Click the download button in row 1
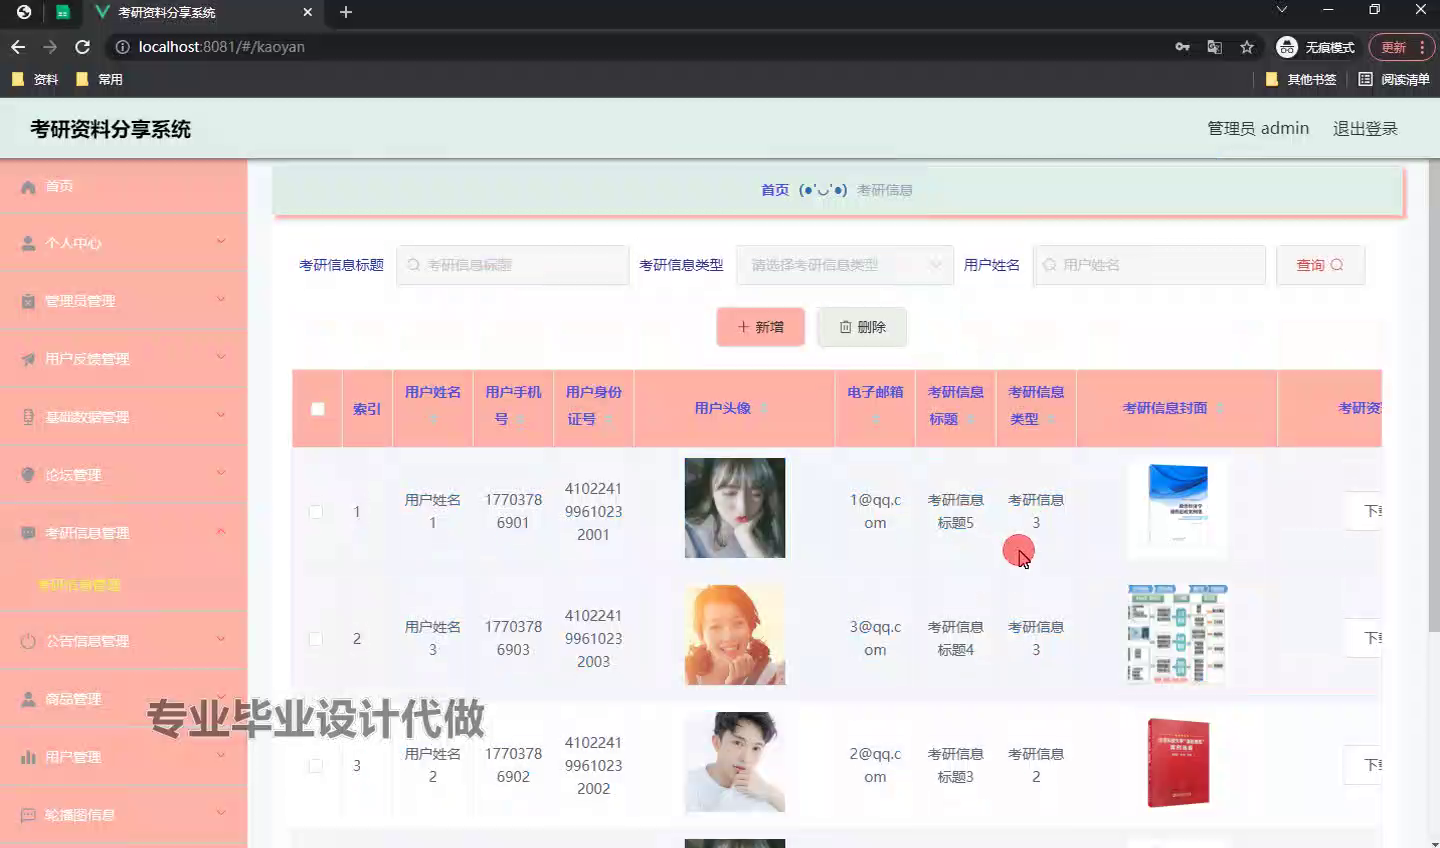 1364,511
